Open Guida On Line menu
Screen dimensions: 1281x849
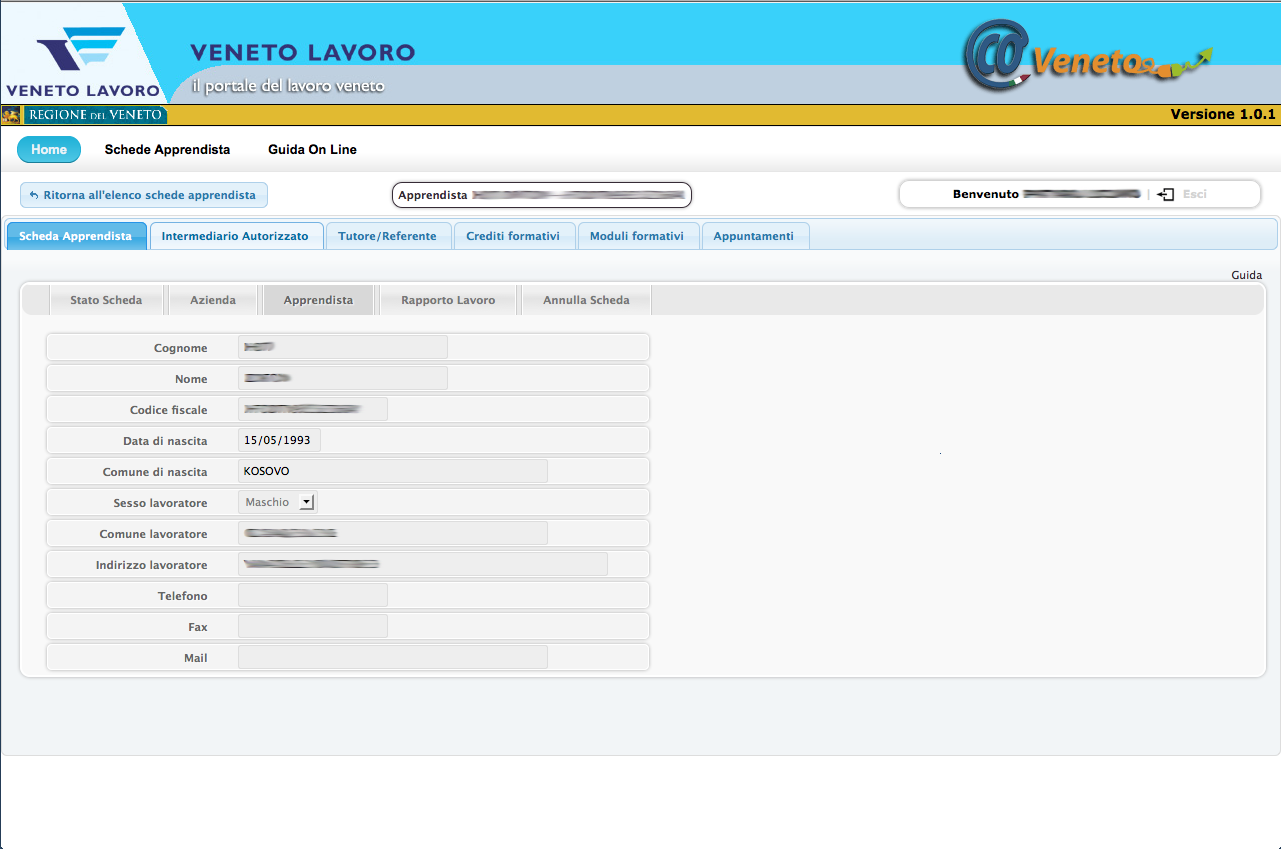click(x=312, y=150)
